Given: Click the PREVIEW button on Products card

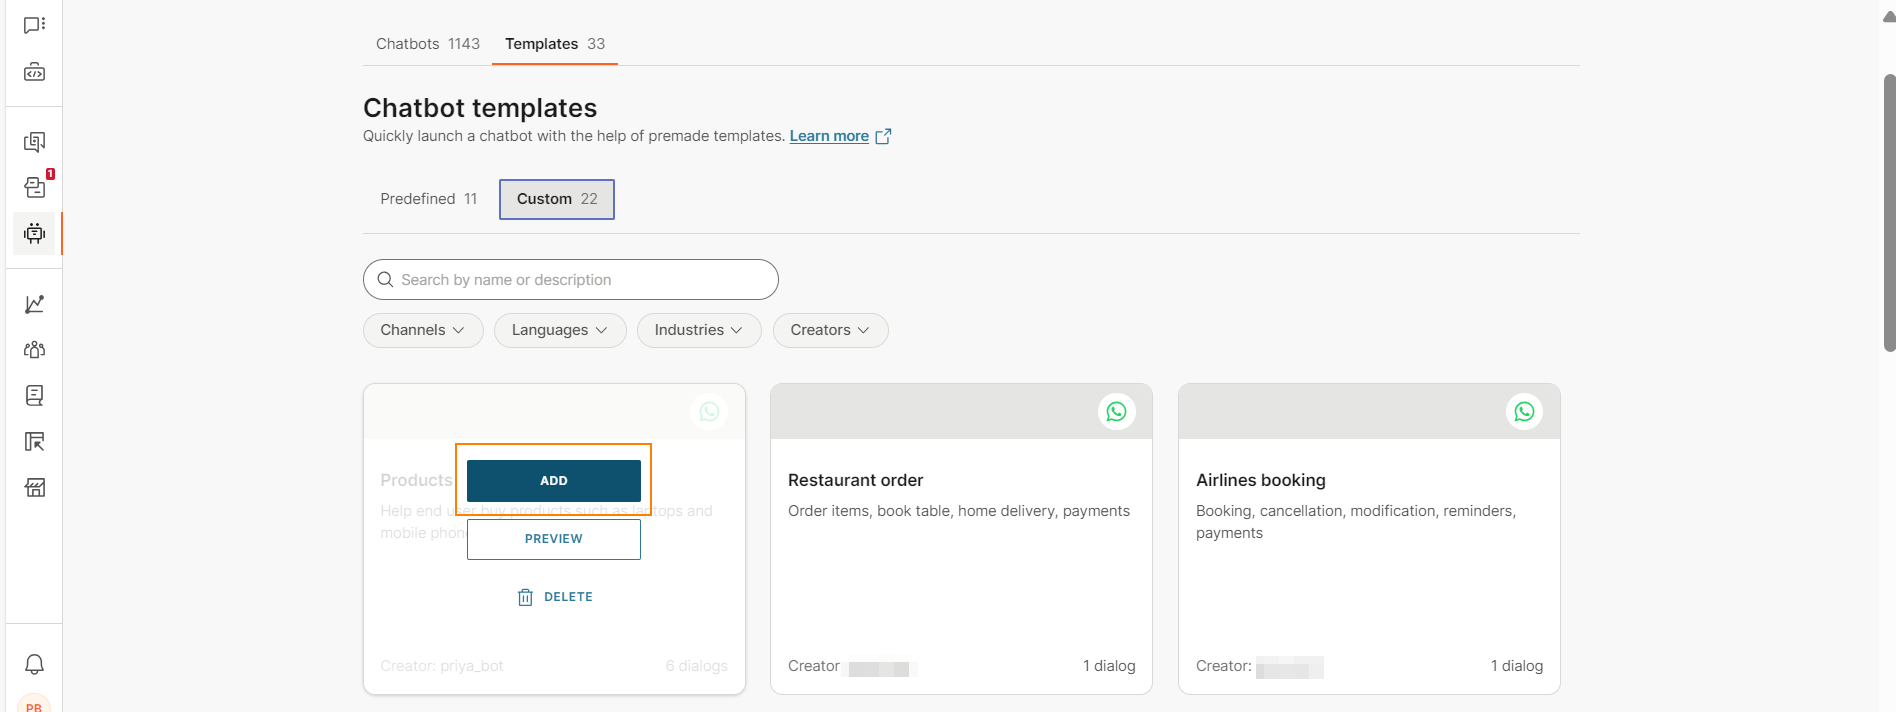Looking at the screenshot, I should point(554,539).
